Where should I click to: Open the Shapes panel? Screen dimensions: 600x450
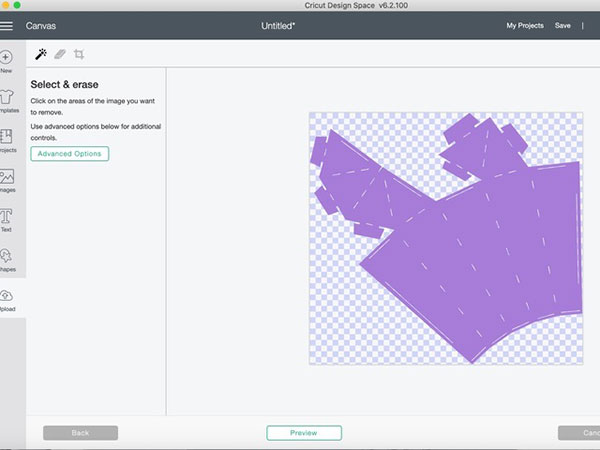(x=6, y=260)
